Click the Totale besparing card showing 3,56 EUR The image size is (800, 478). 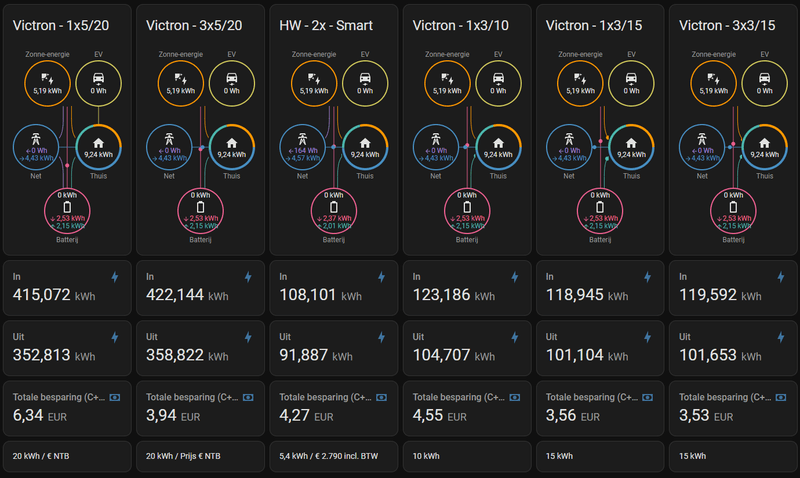[x=600, y=408]
